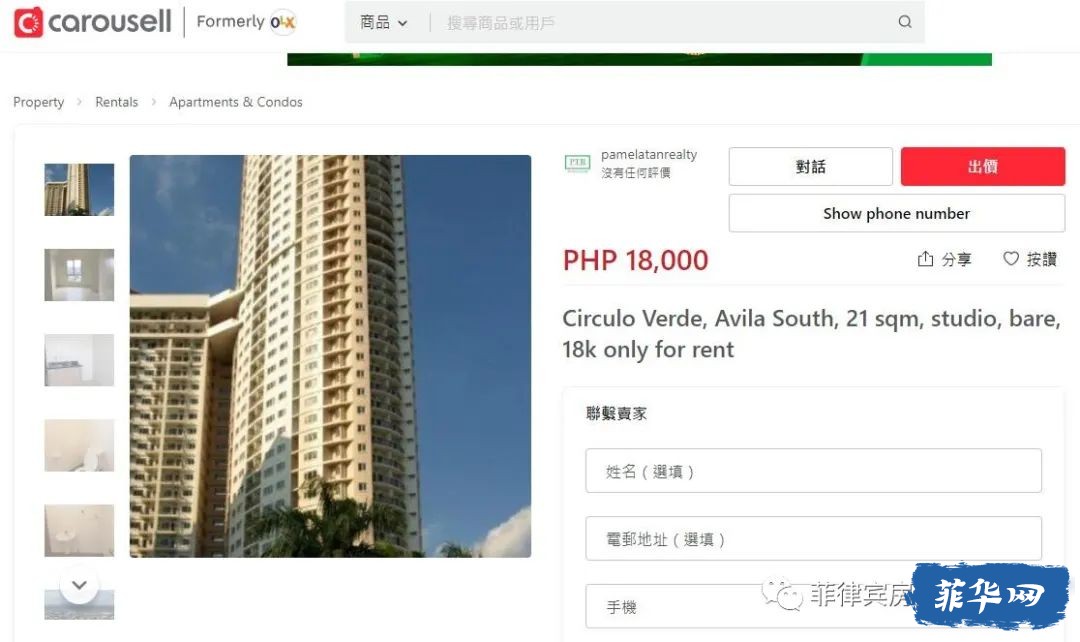Screen dimensions: 1080x642
Task: Select the empty room window thumbnail
Action: (79, 275)
